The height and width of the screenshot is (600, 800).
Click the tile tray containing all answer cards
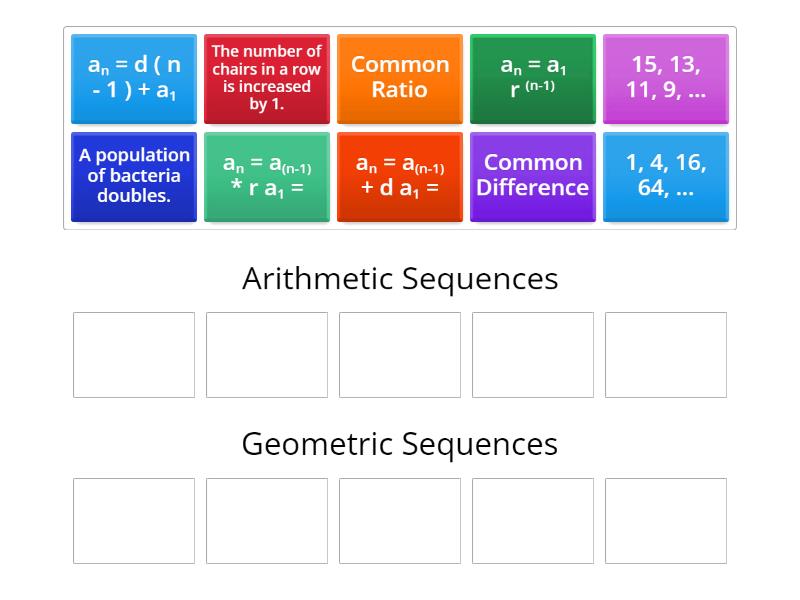[x=400, y=125]
